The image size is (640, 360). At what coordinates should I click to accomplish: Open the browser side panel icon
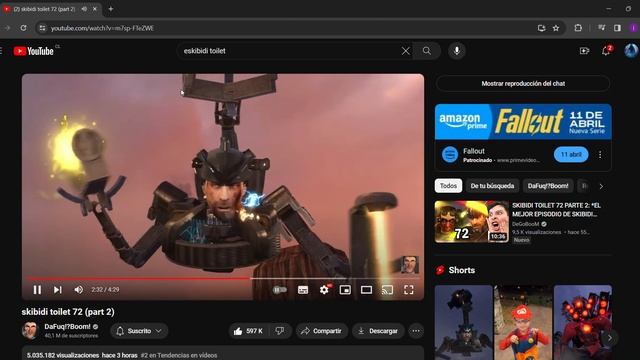tap(617, 28)
